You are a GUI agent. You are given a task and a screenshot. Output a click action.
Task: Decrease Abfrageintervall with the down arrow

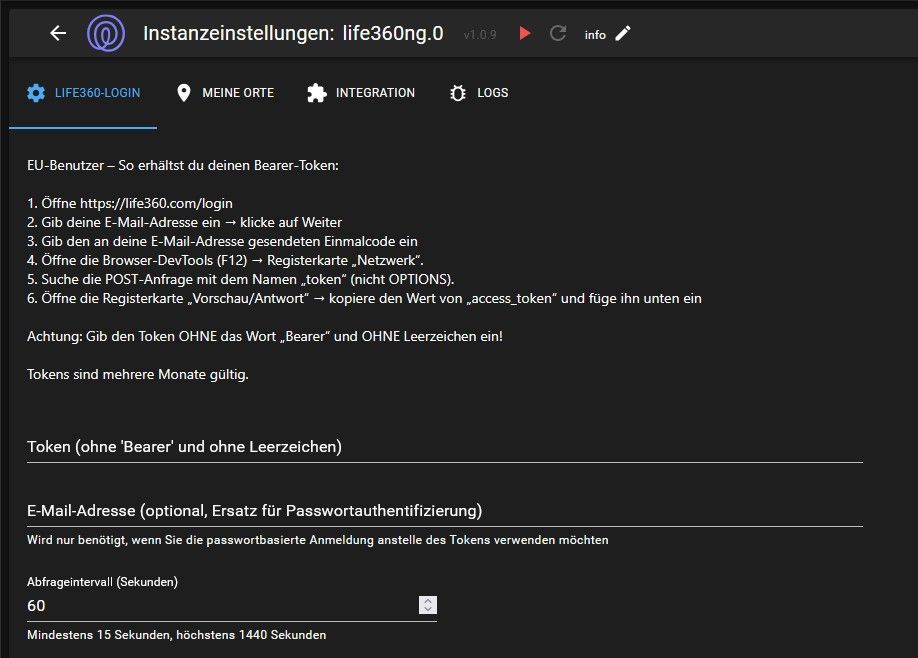pyautogui.click(x=428, y=609)
